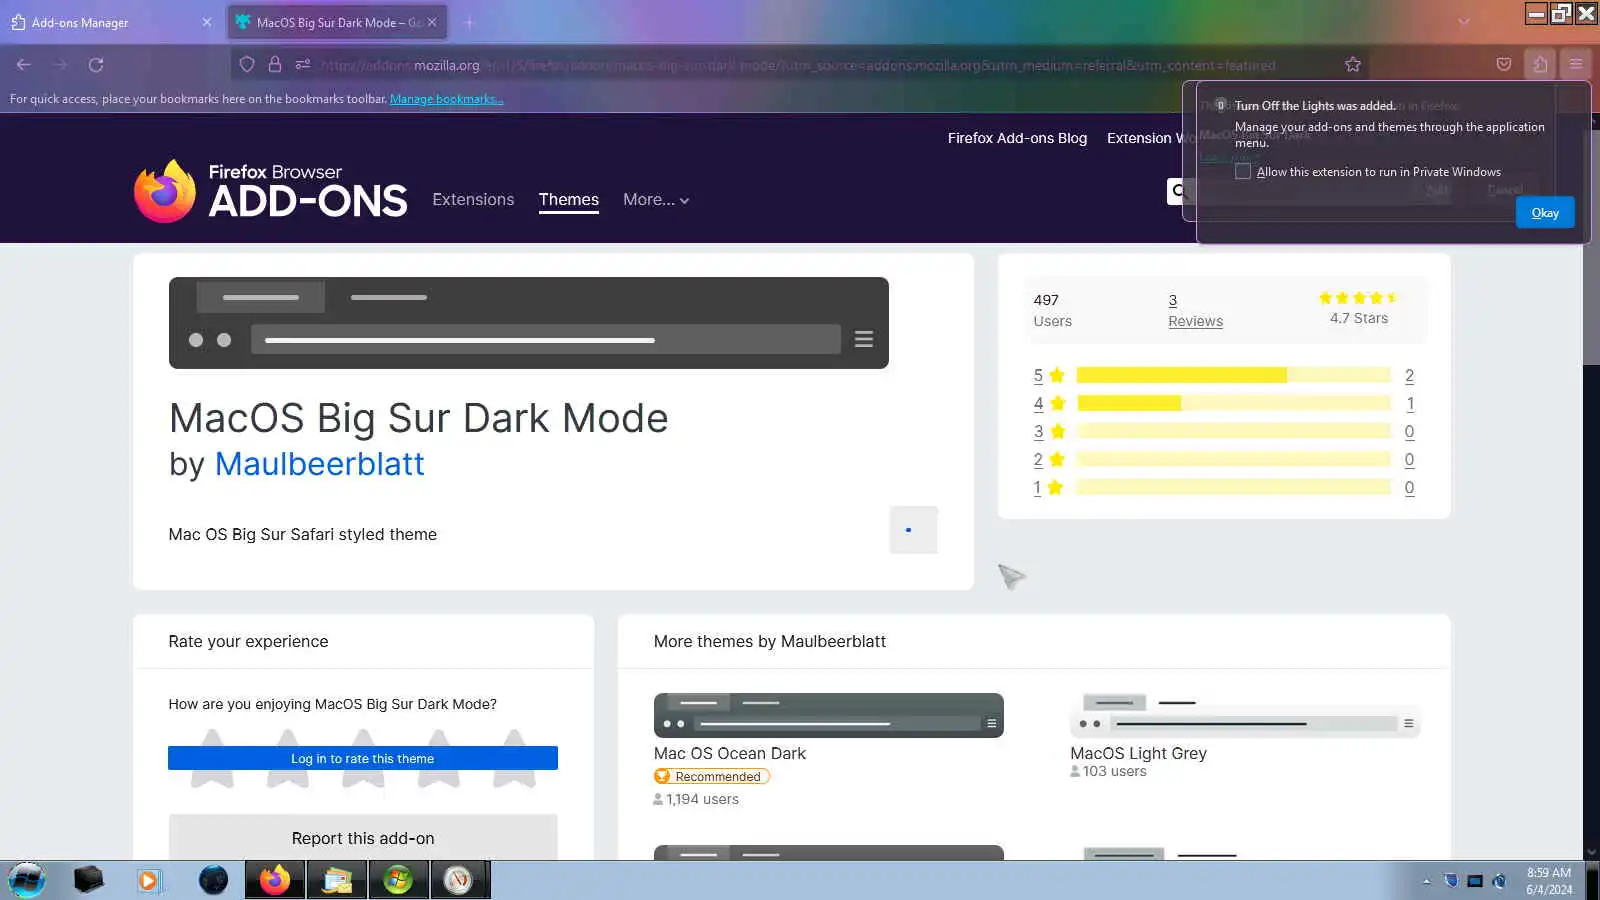The image size is (1600, 900).
Task: Click the compass-style taskbar icon
Action: pos(458,880)
